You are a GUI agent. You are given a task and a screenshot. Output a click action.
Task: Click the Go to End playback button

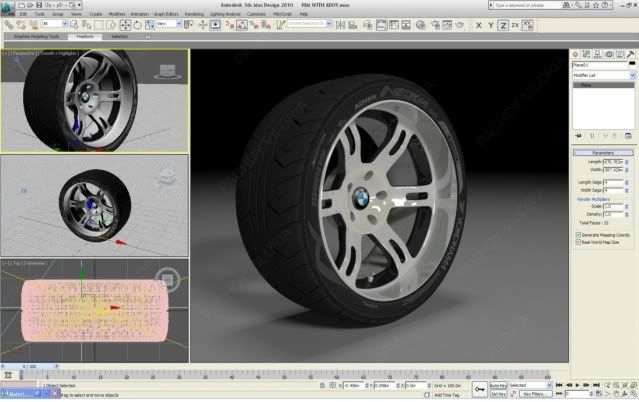596,385
